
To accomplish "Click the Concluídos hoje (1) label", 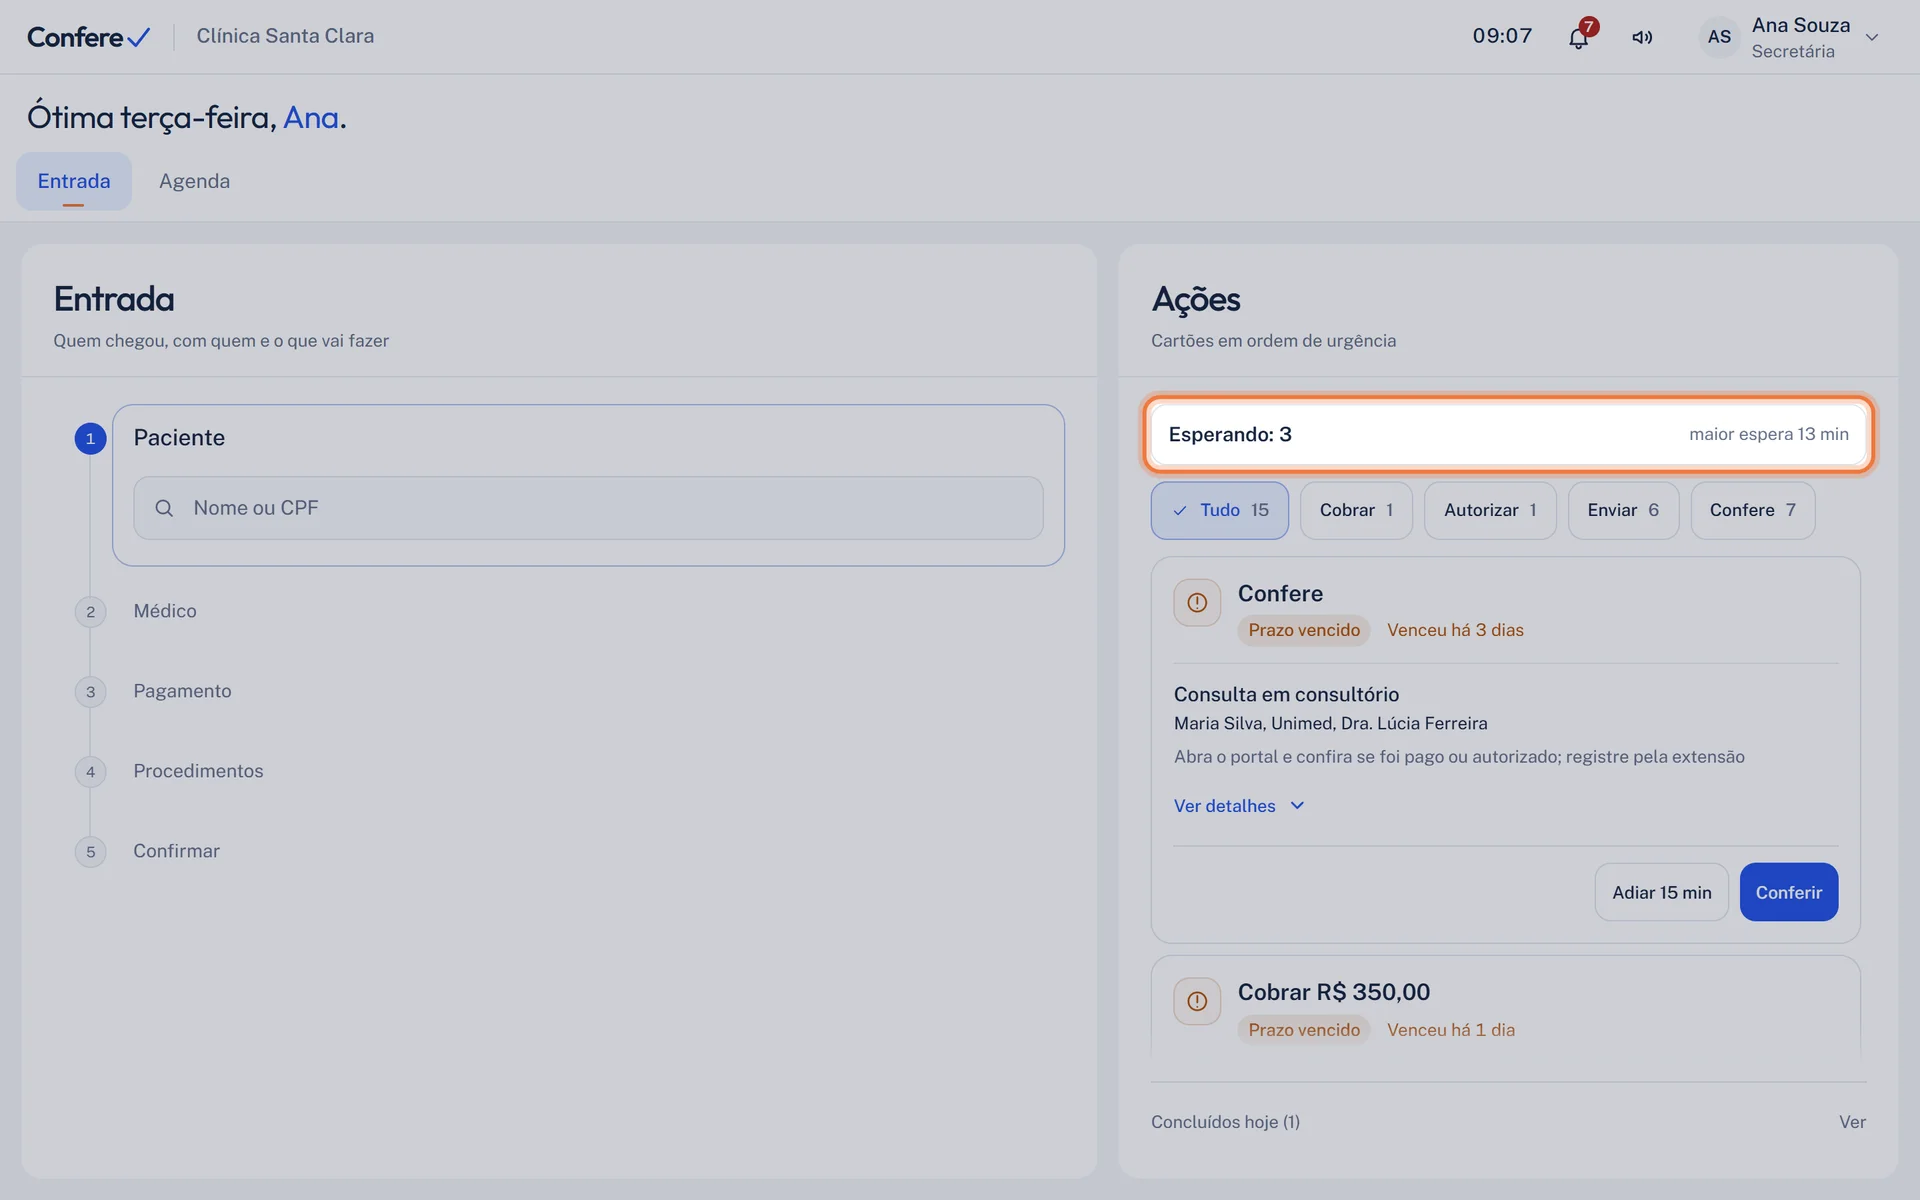I will click(x=1225, y=1122).
